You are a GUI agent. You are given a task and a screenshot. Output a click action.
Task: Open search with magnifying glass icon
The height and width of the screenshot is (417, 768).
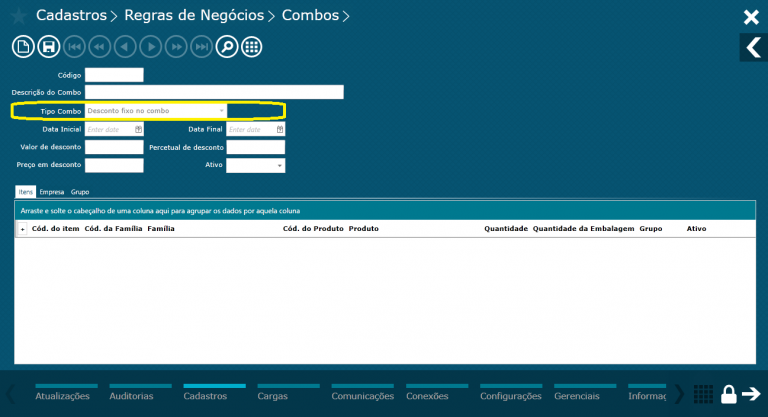[x=227, y=47]
